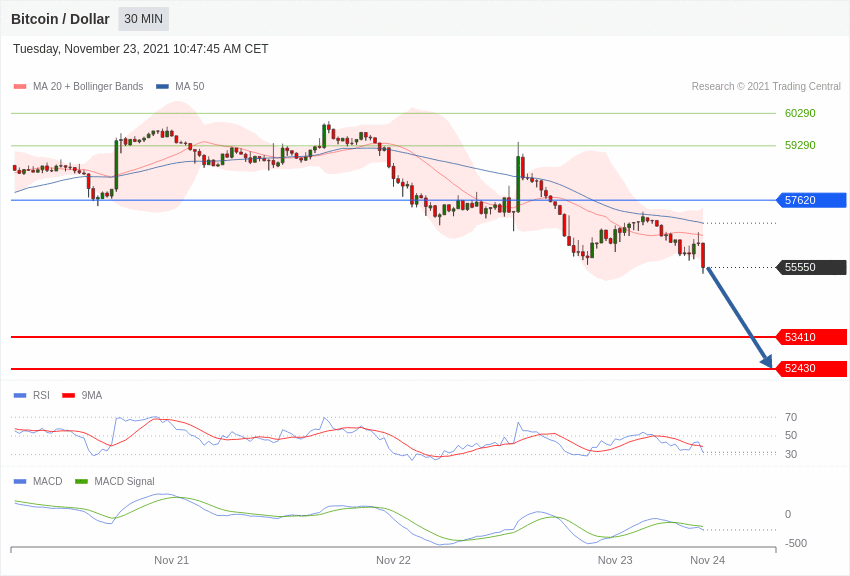Click the 60290 resistance level label

click(x=800, y=113)
